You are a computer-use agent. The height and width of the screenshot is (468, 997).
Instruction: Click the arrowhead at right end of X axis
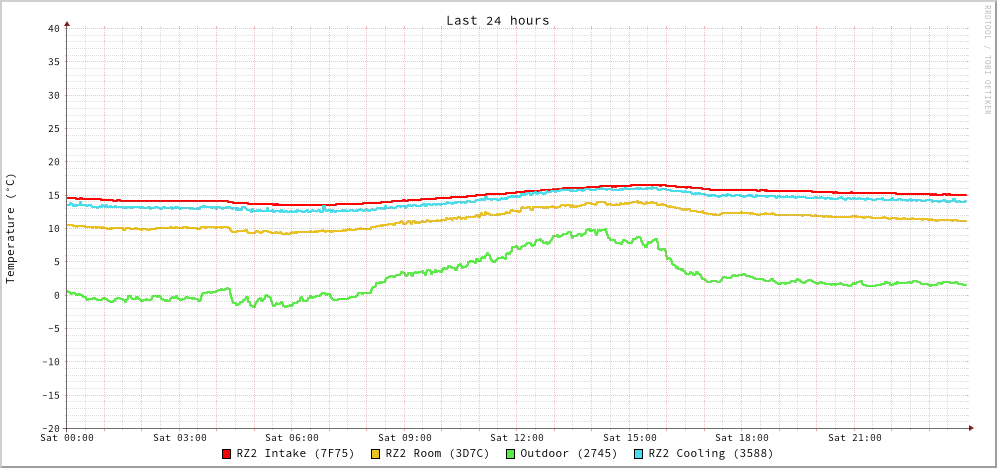[970, 428]
